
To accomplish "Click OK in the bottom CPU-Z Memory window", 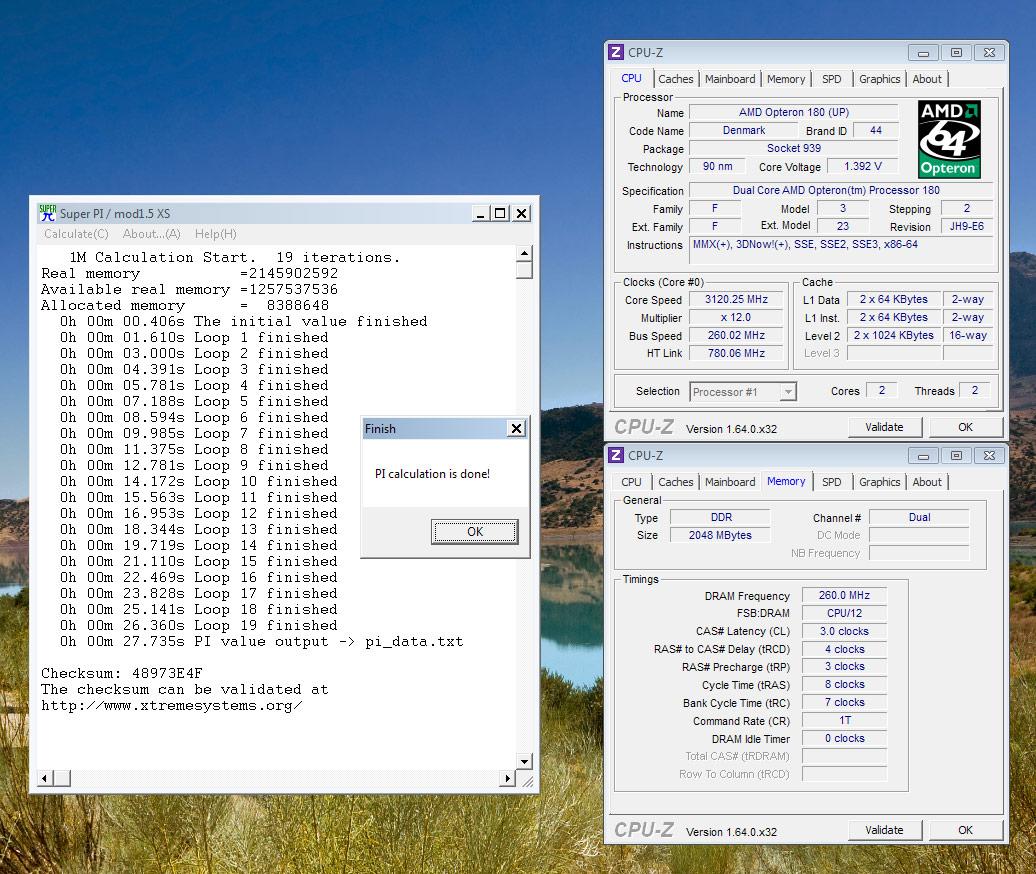I will 965,830.
